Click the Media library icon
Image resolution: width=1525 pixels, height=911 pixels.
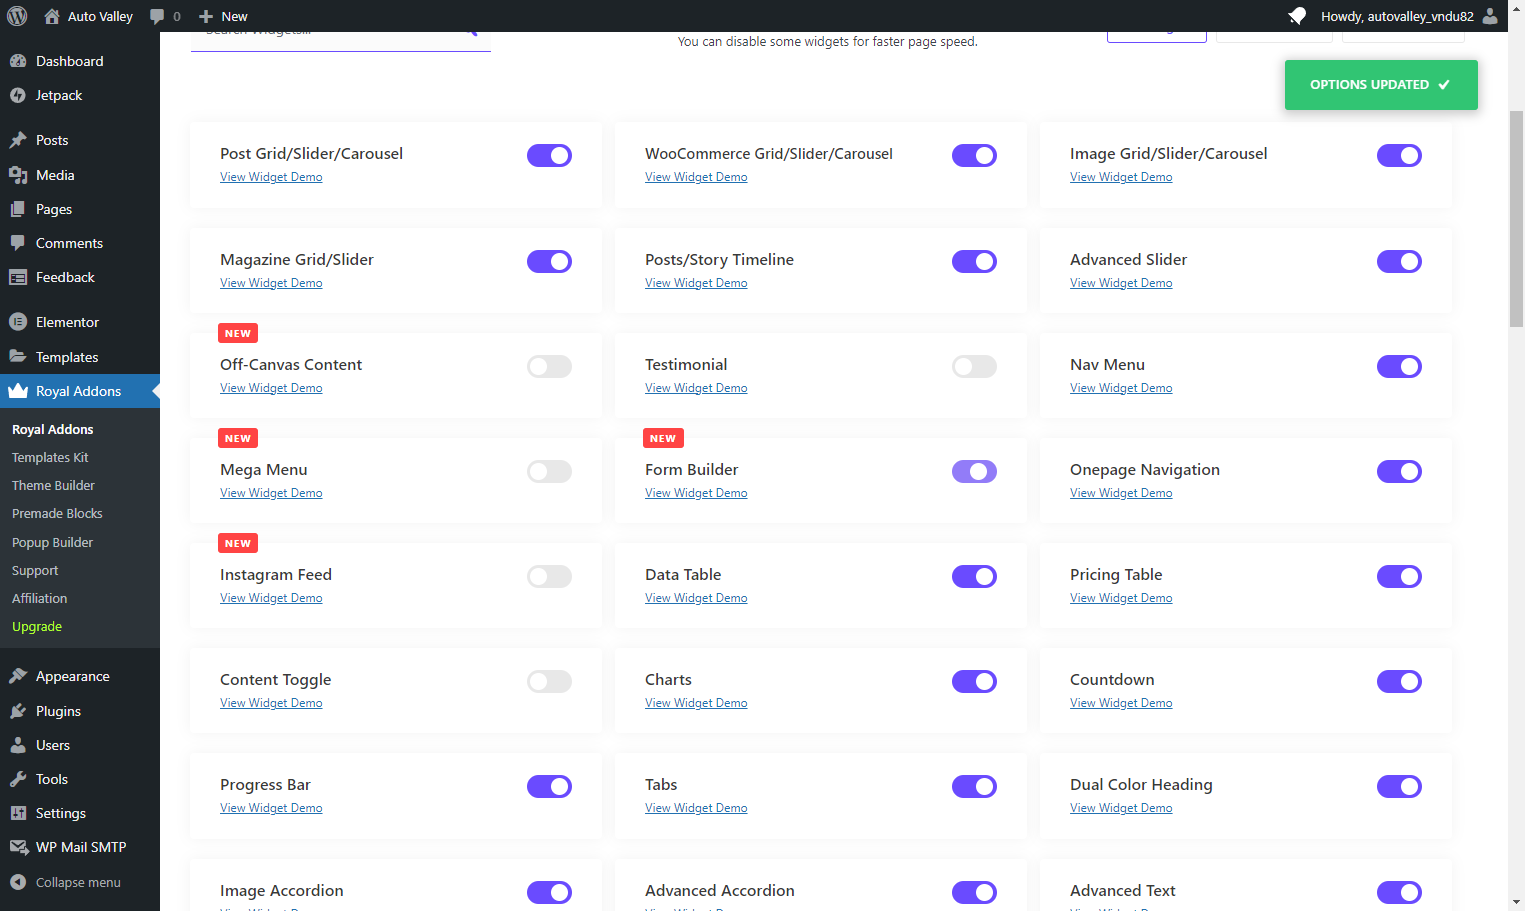point(18,175)
